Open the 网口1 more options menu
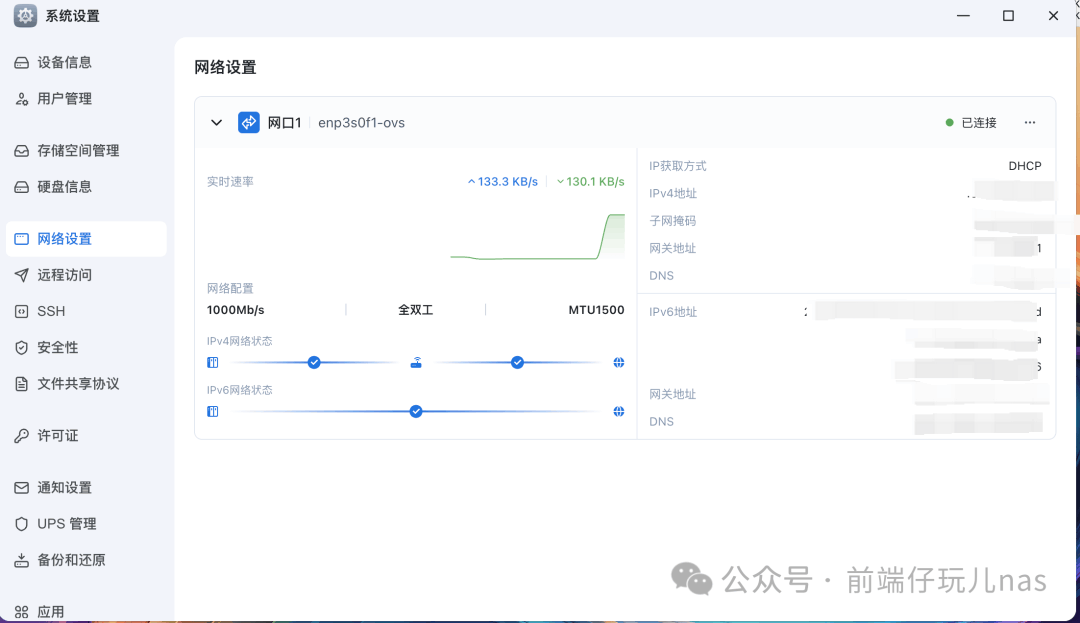 click(x=1030, y=123)
